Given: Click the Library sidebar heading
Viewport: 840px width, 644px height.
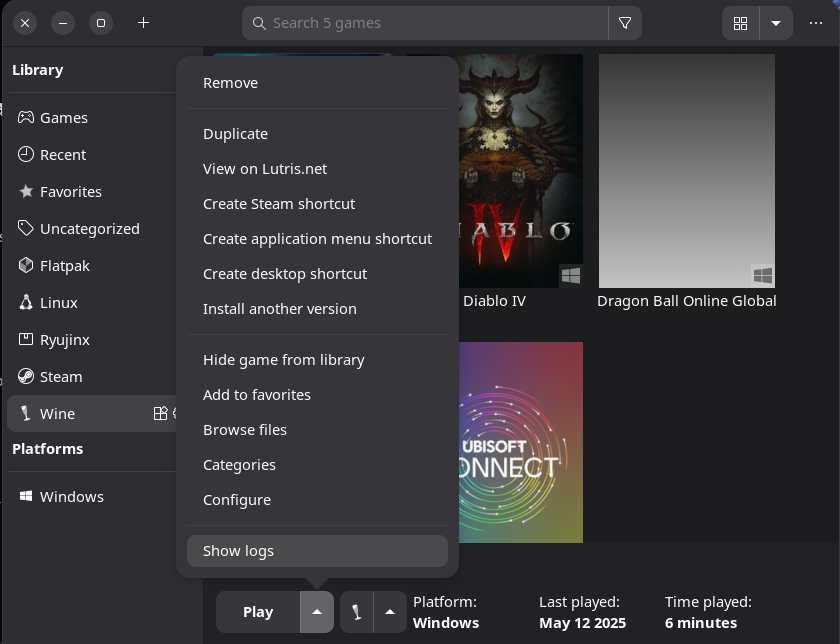Looking at the screenshot, I should click(x=38, y=70).
